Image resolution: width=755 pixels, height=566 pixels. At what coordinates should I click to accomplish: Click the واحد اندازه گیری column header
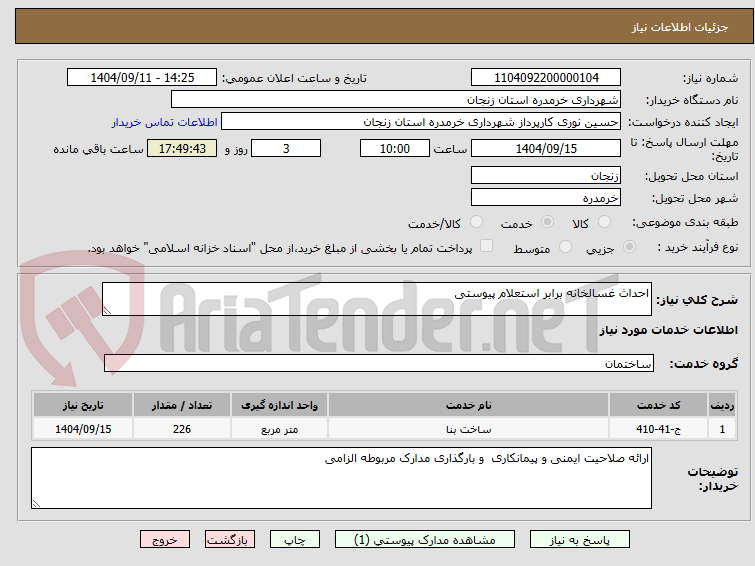(x=280, y=405)
